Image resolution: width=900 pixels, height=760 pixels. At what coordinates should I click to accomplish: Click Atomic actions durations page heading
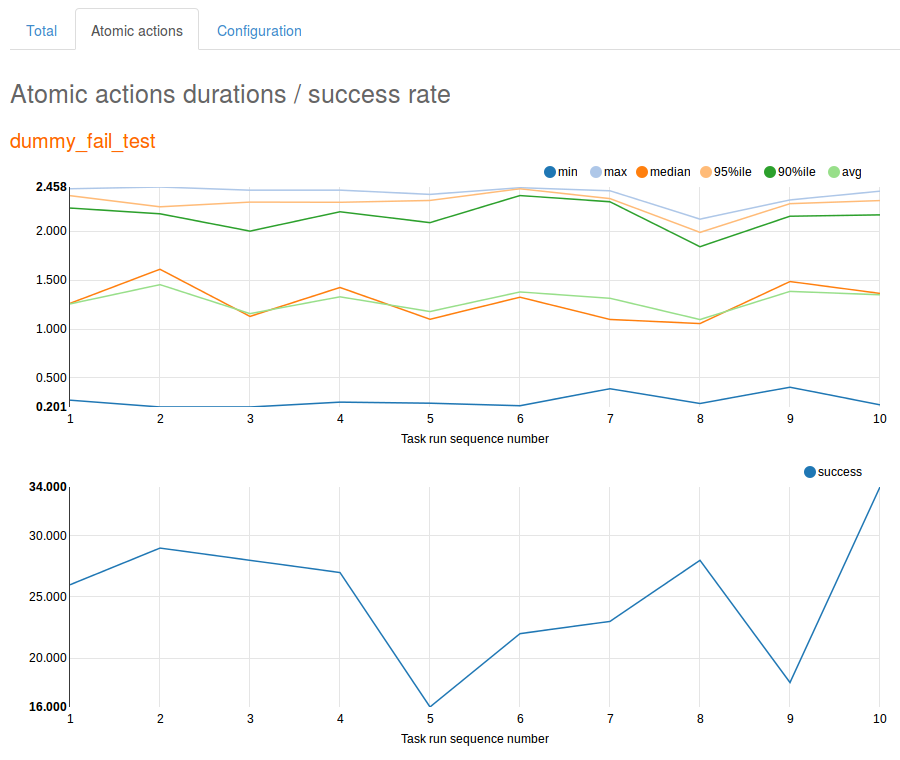tap(230, 95)
